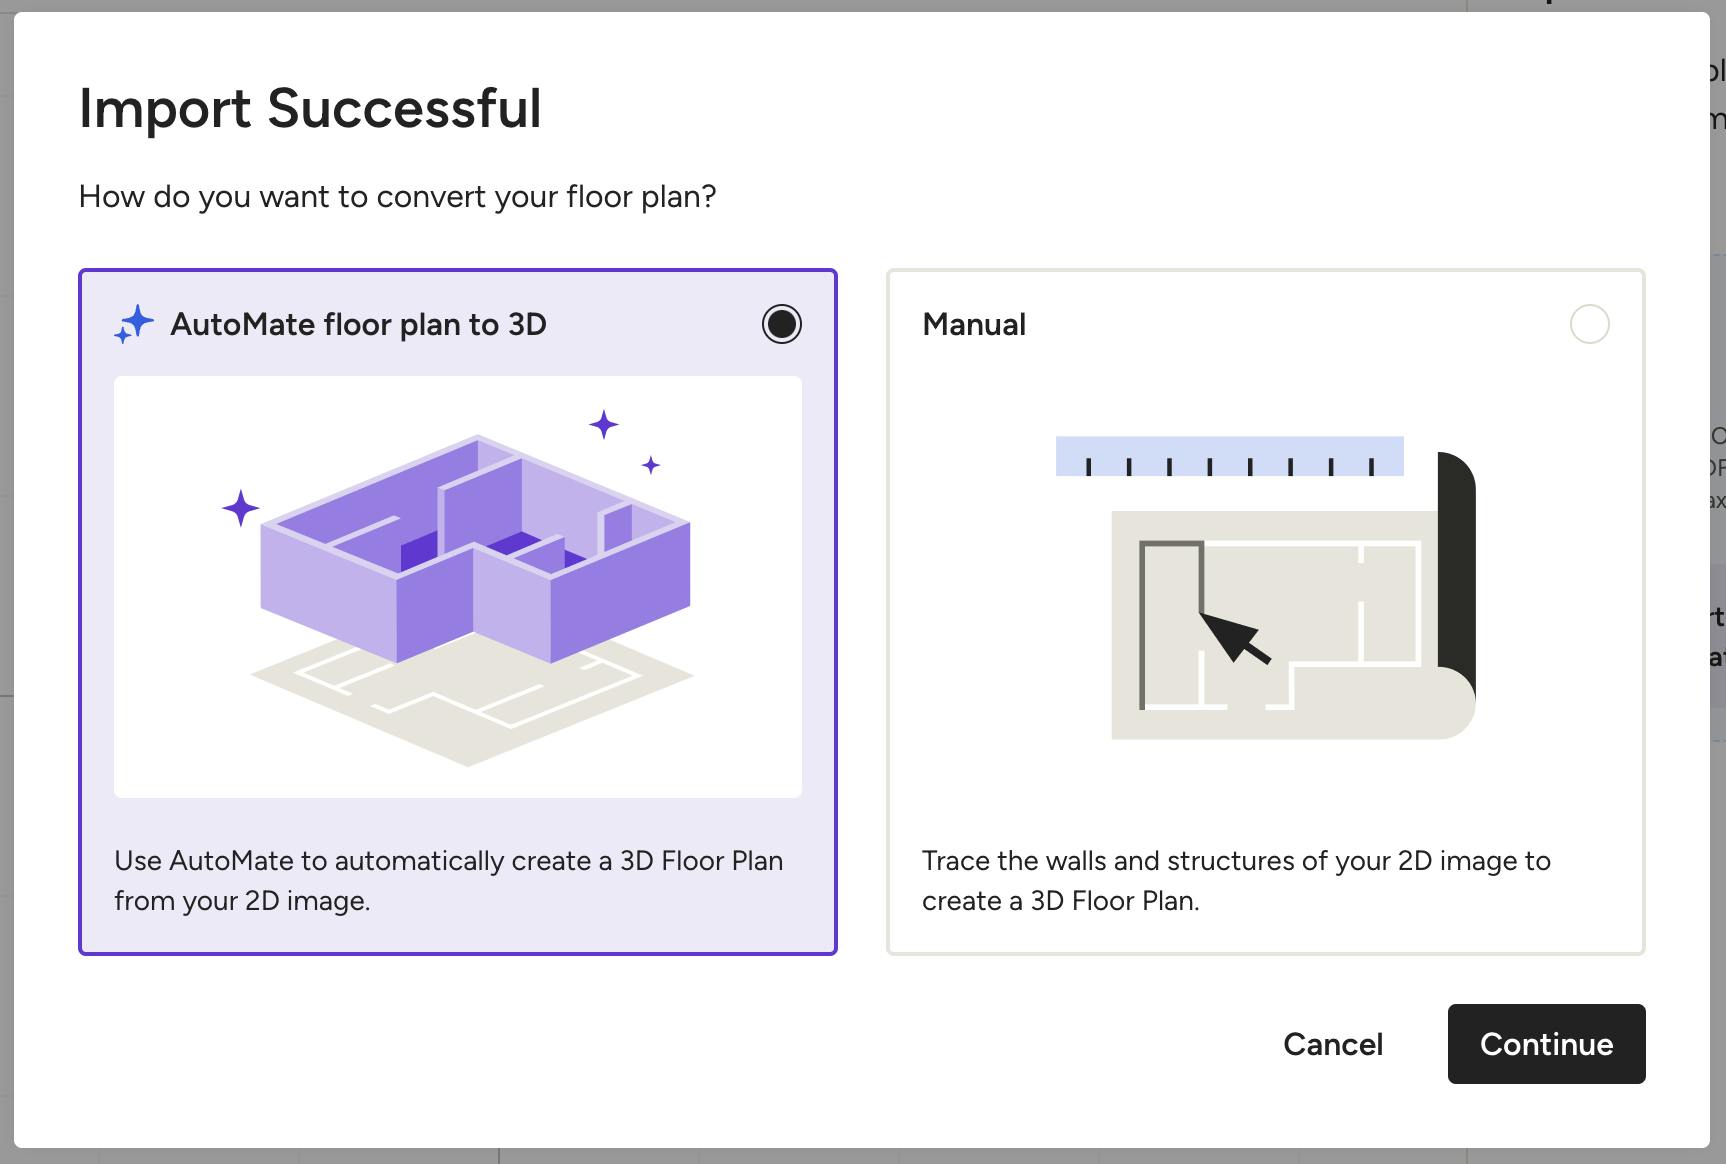Image resolution: width=1726 pixels, height=1164 pixels.
Task: Click the 'AutoMate floor plan to 3D' heading
Action: 358,324
